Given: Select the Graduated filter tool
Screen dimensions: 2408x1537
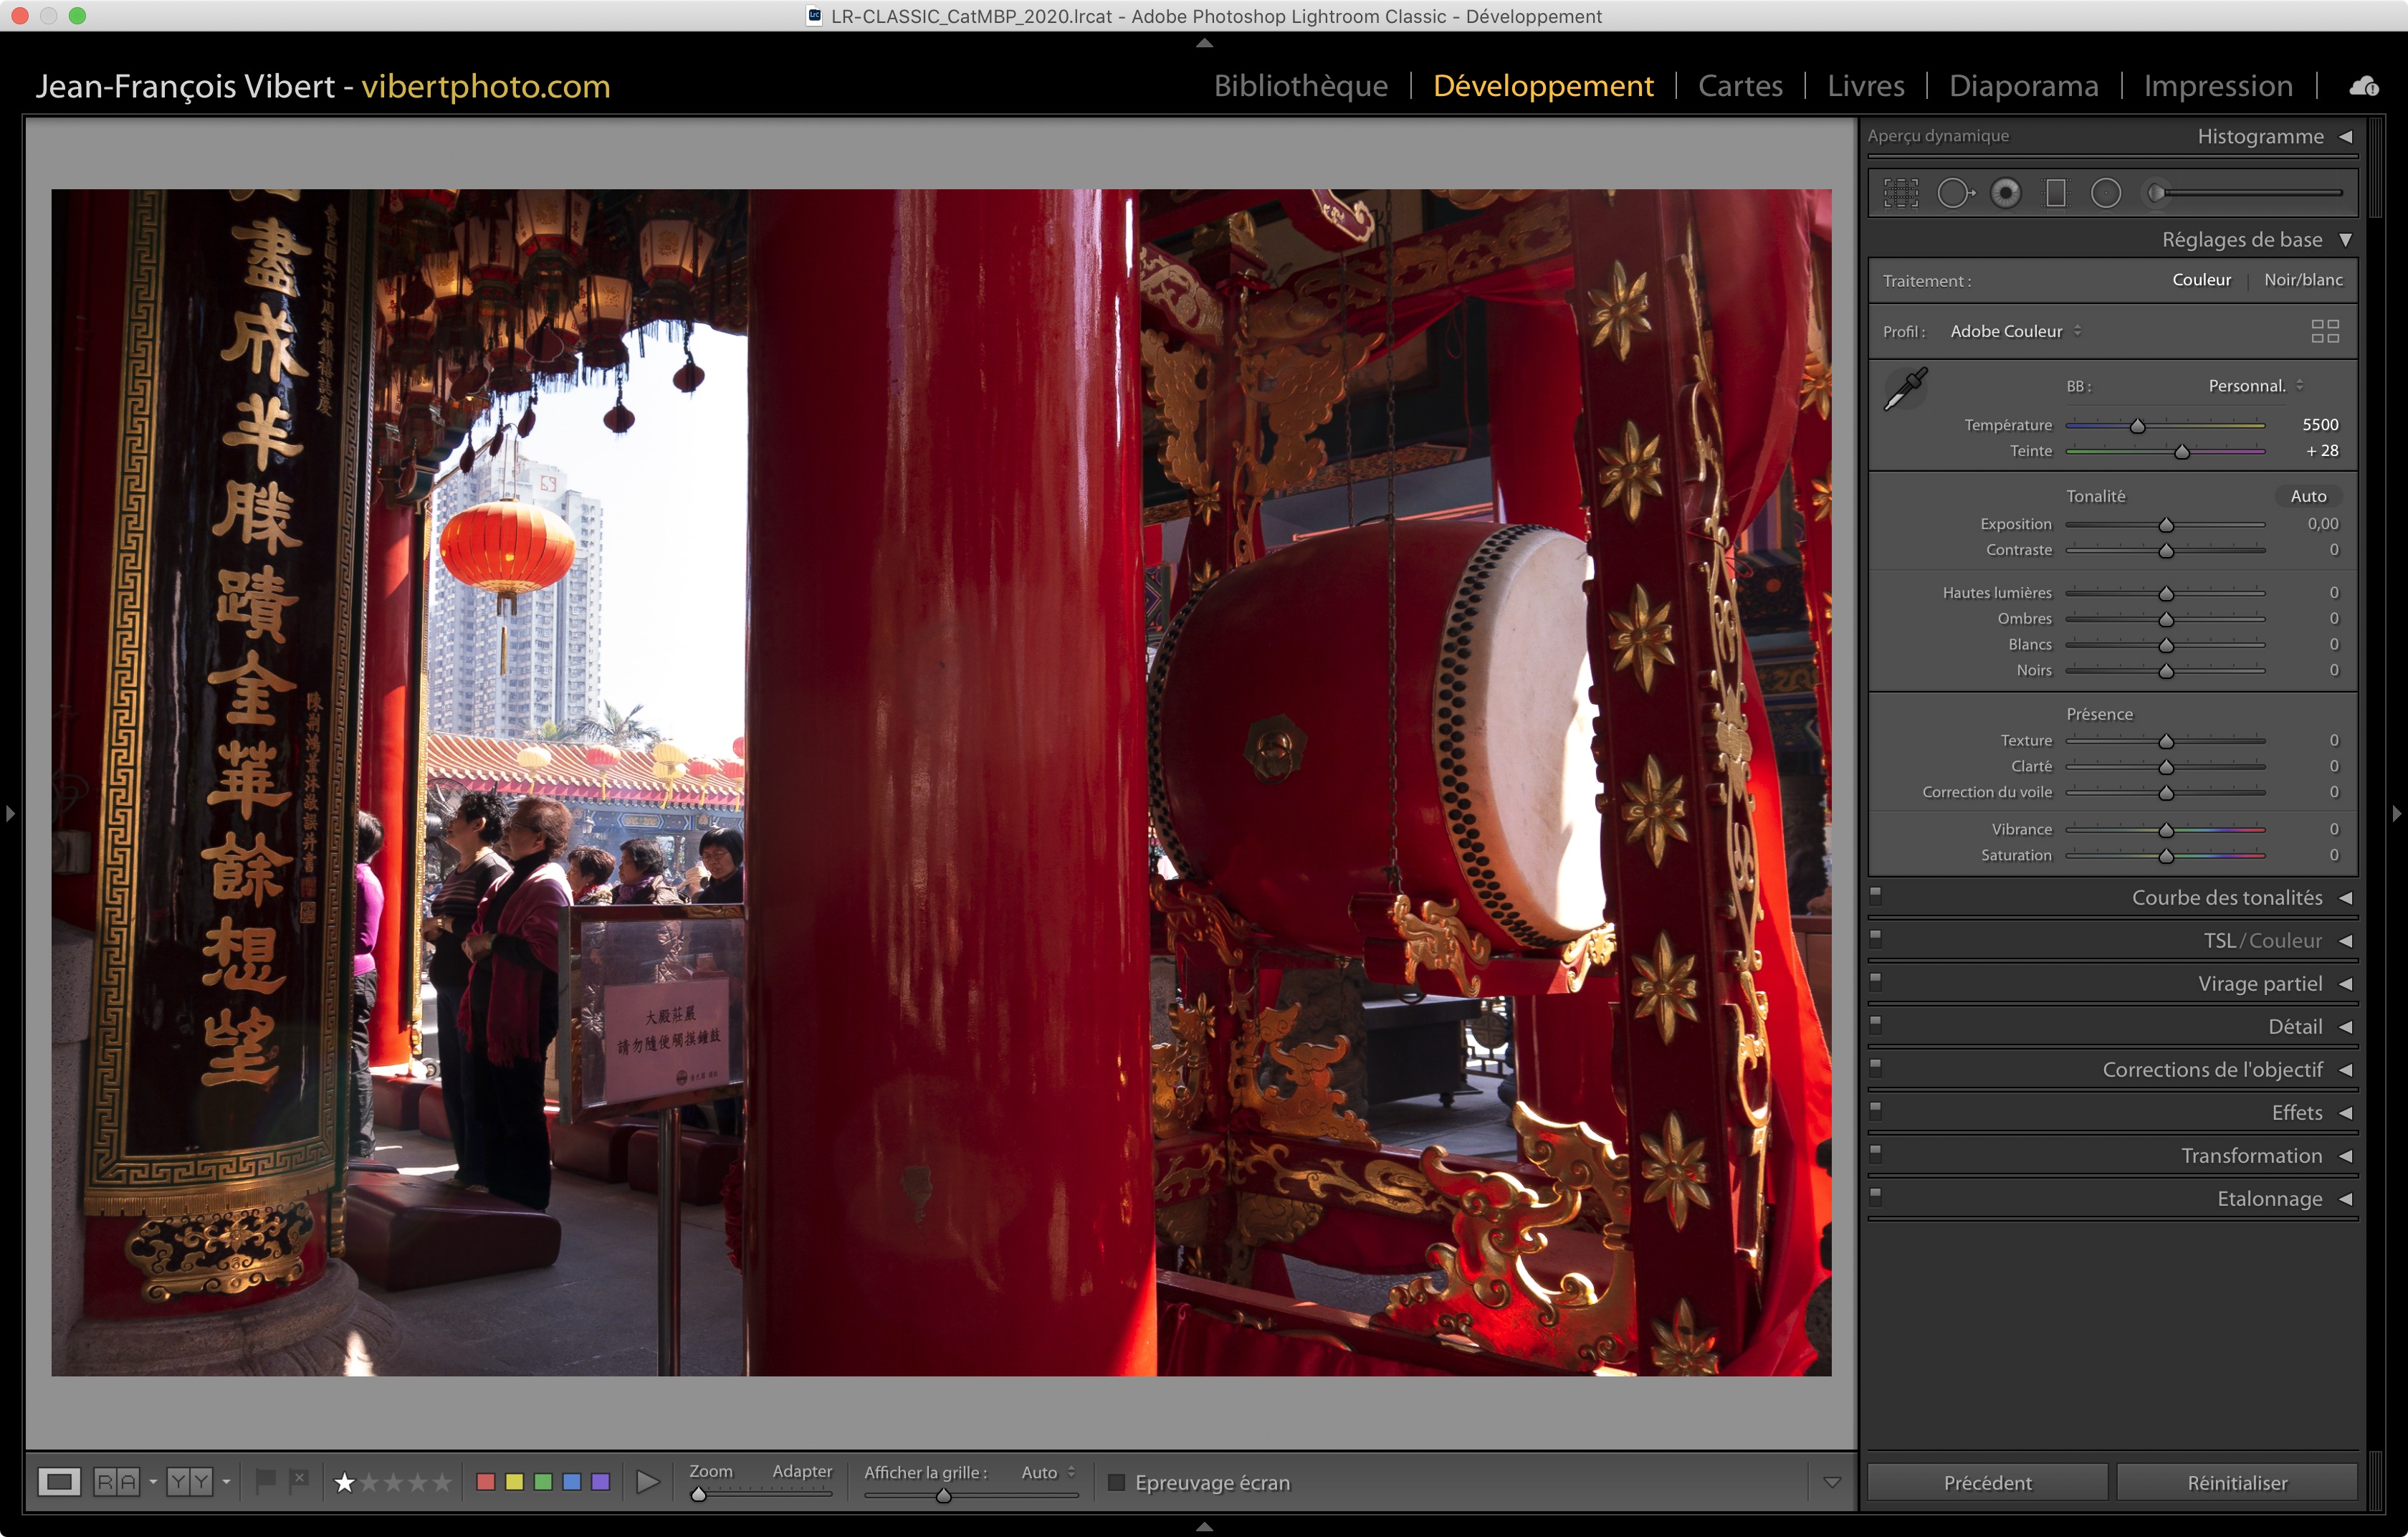Looking at the screenshot, I should coord(2056,193).
